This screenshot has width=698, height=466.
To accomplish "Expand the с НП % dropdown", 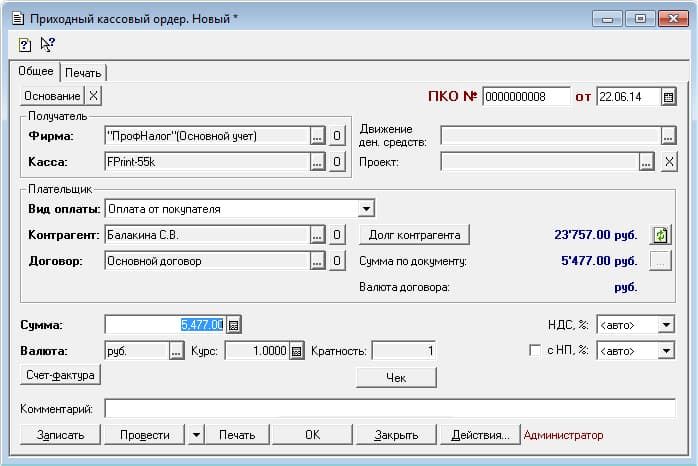I will [666, 351].
